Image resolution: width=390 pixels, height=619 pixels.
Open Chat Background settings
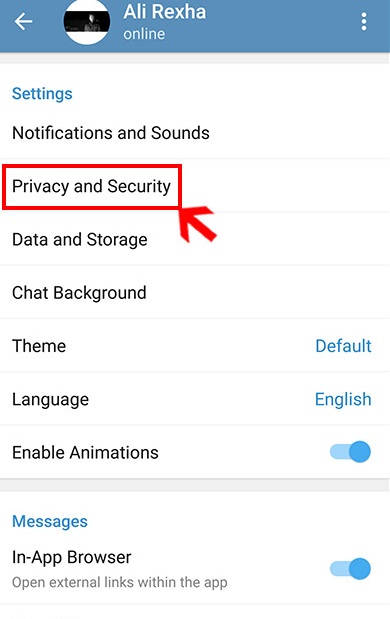(195, 293)
